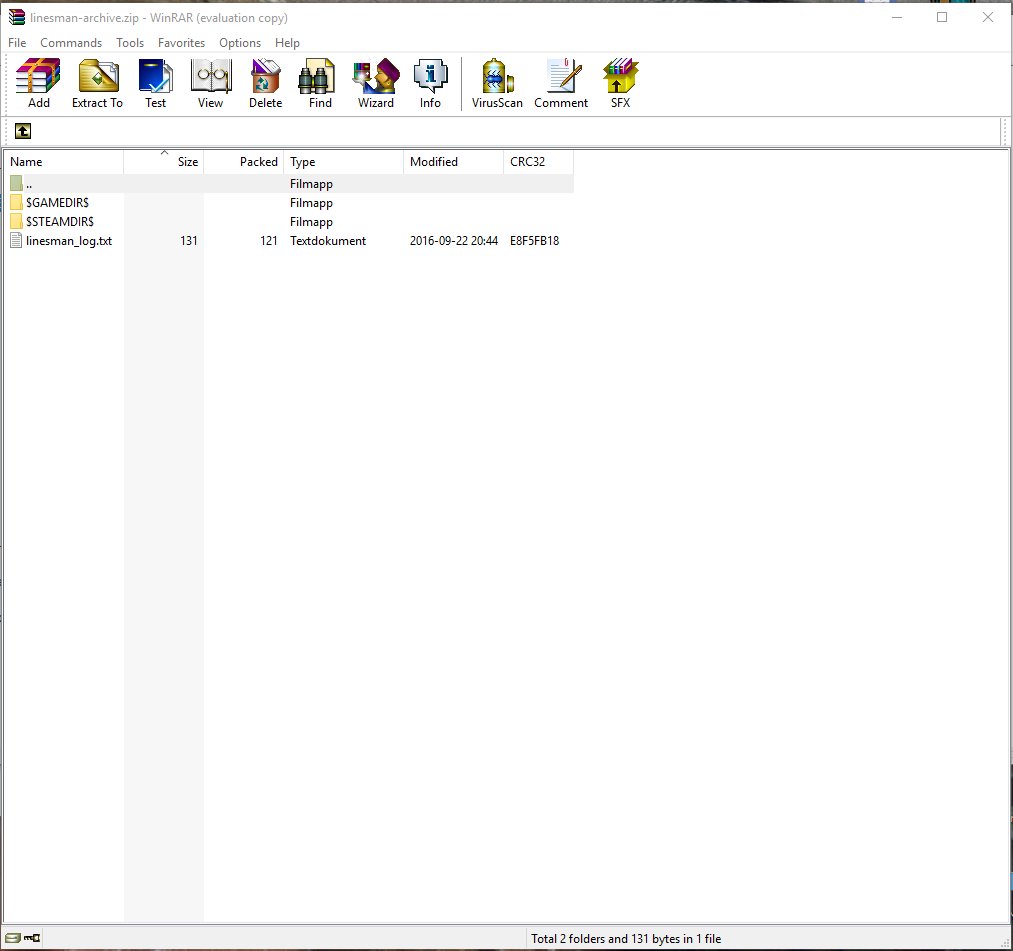
Task: Select the $GAMEDIR$ folder icon
Action: click(16, 203)
